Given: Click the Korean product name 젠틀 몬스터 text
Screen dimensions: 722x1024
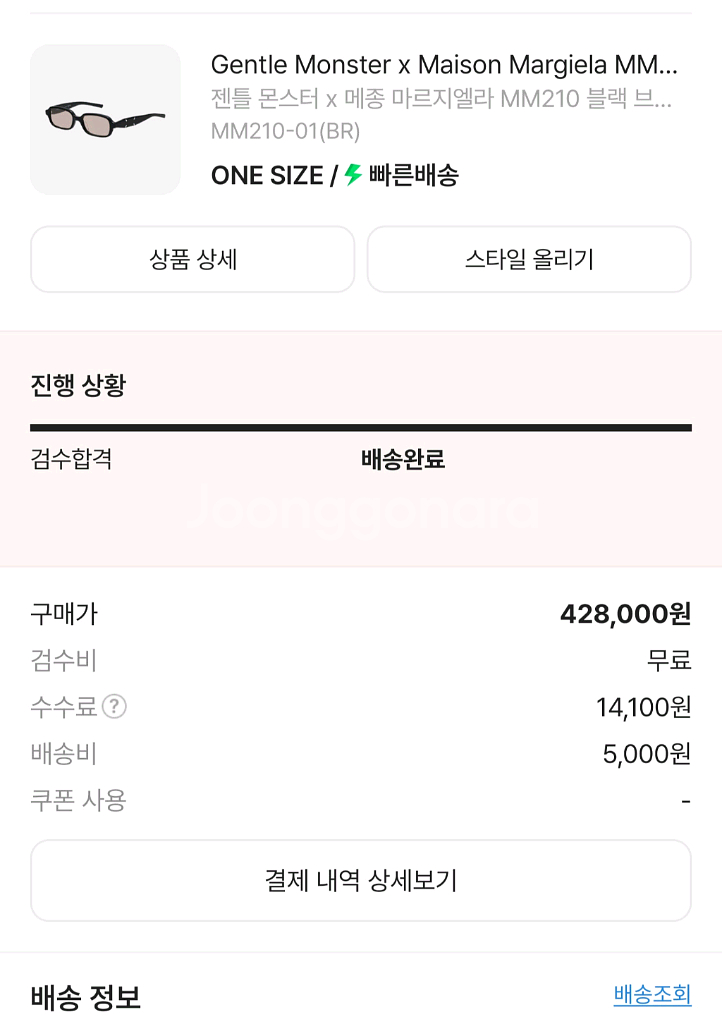Looking at the screenshot, I should click(441, 100).
